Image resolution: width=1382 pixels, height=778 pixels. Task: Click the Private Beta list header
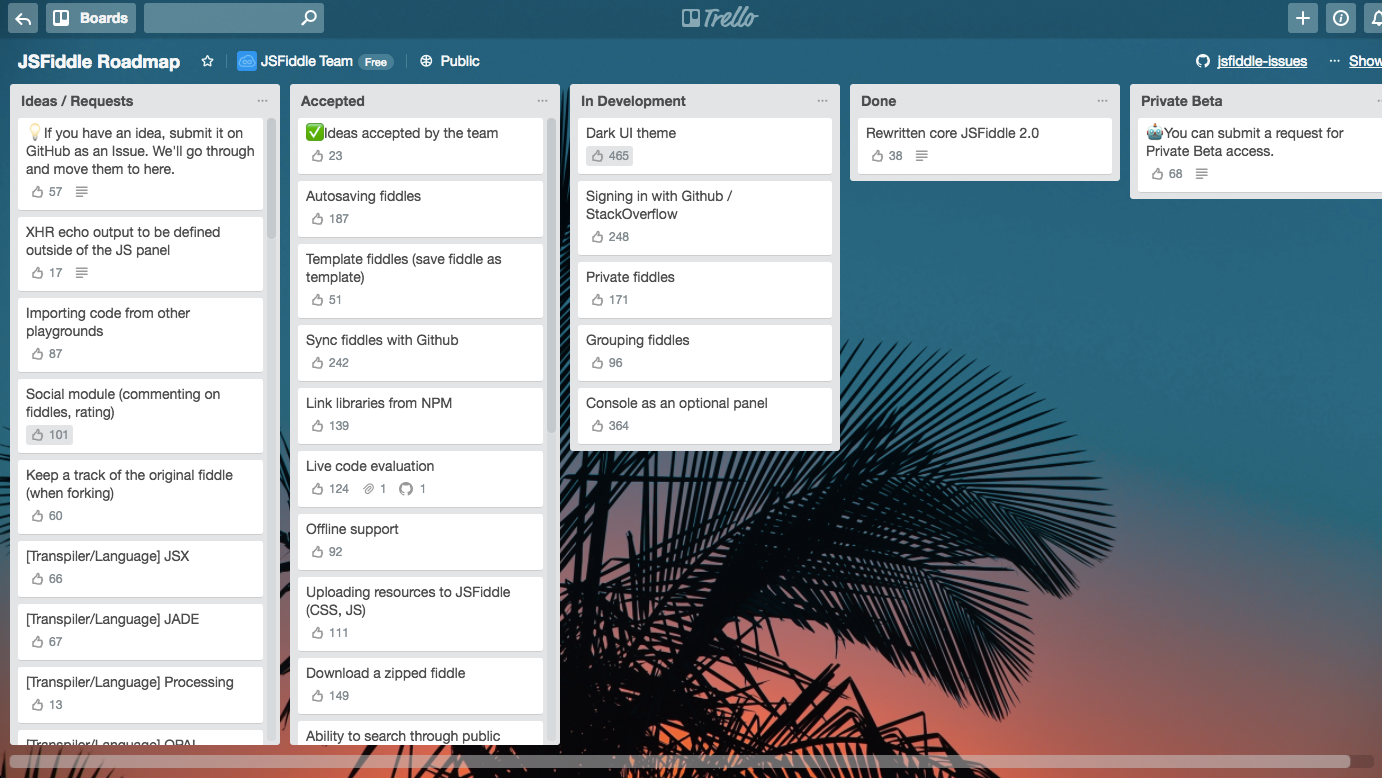click(1182, 101)
